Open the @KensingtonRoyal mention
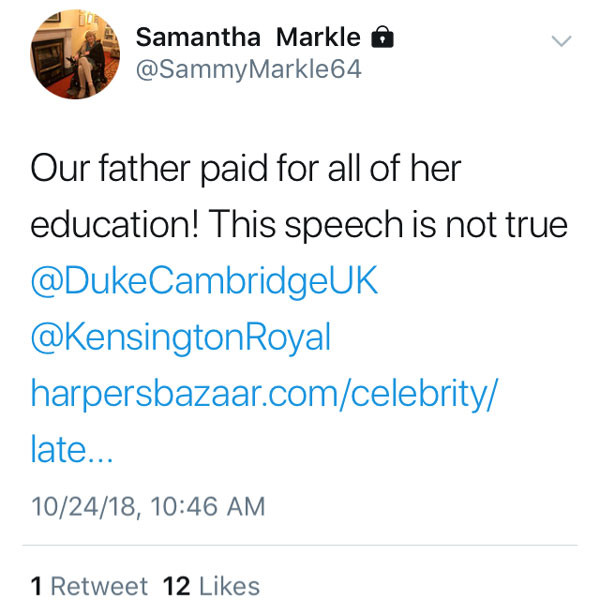 coord(180,337)
